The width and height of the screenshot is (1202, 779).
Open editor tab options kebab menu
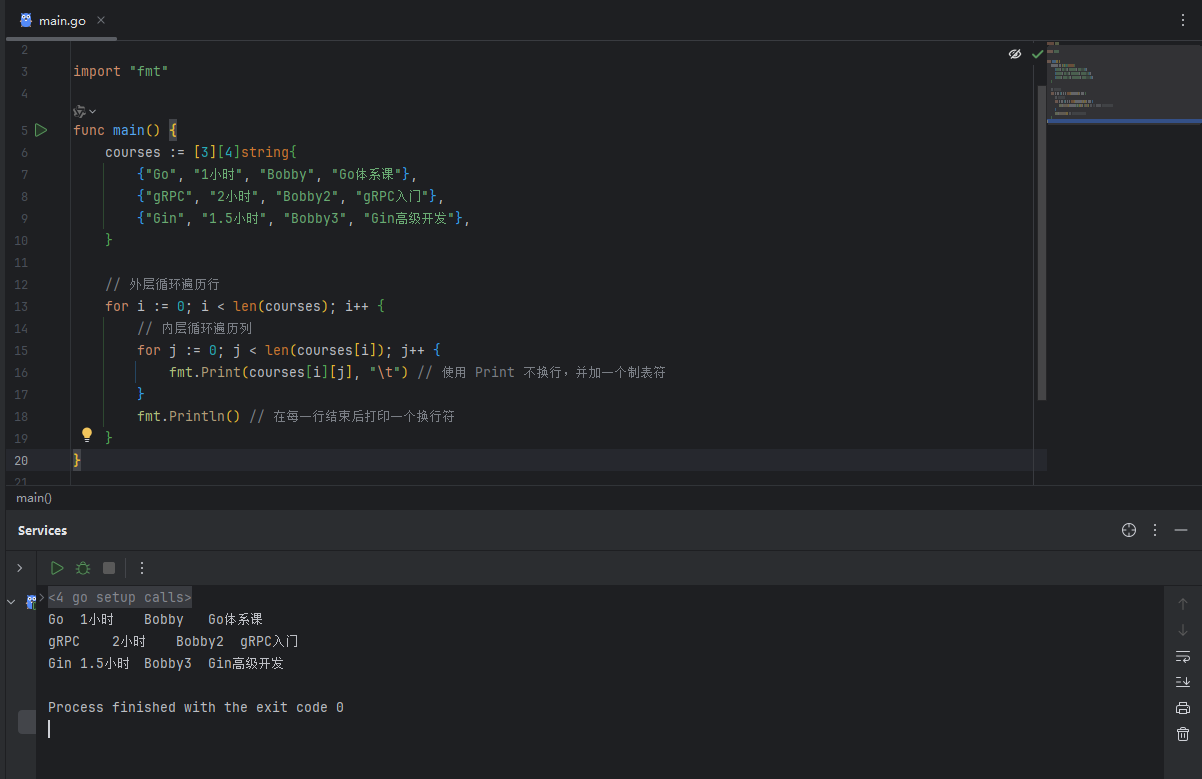coord(1184,20)
